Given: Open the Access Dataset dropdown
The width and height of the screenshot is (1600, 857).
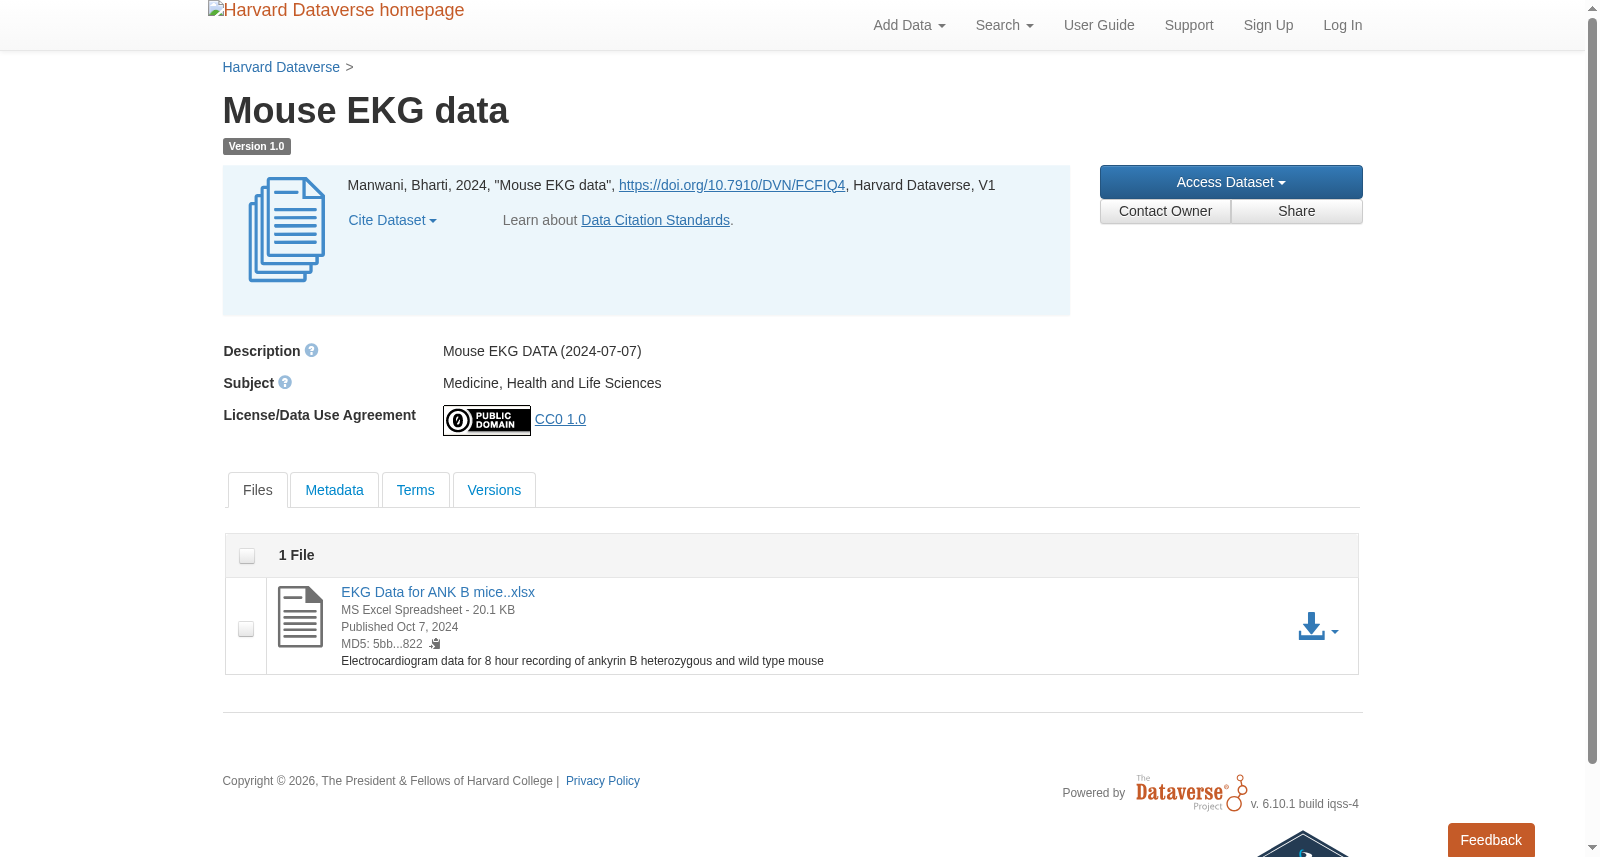Looking at the screenshot, I should click(1231, 182).
